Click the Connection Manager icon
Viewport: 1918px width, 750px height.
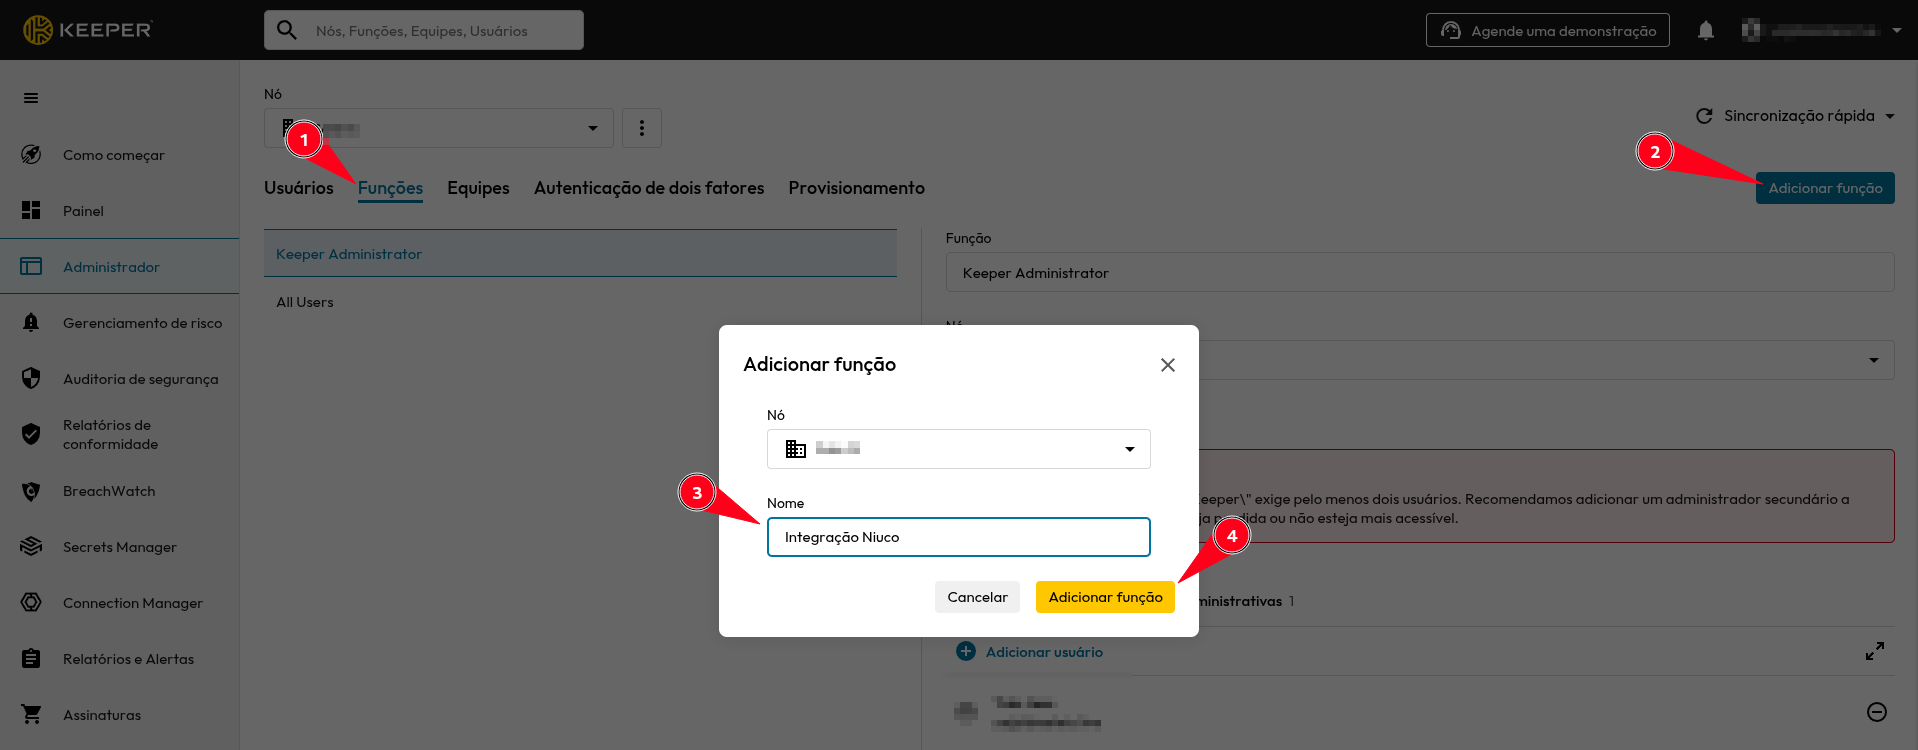(x=31, y=603)
